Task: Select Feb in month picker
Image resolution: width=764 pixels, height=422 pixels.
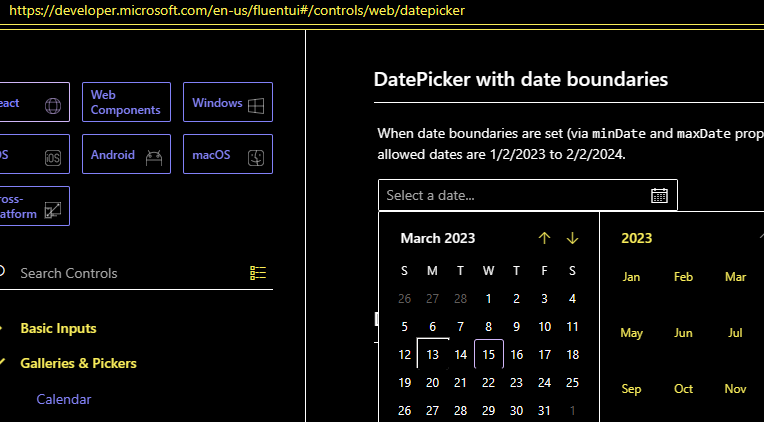Action: tap(683, 277)
